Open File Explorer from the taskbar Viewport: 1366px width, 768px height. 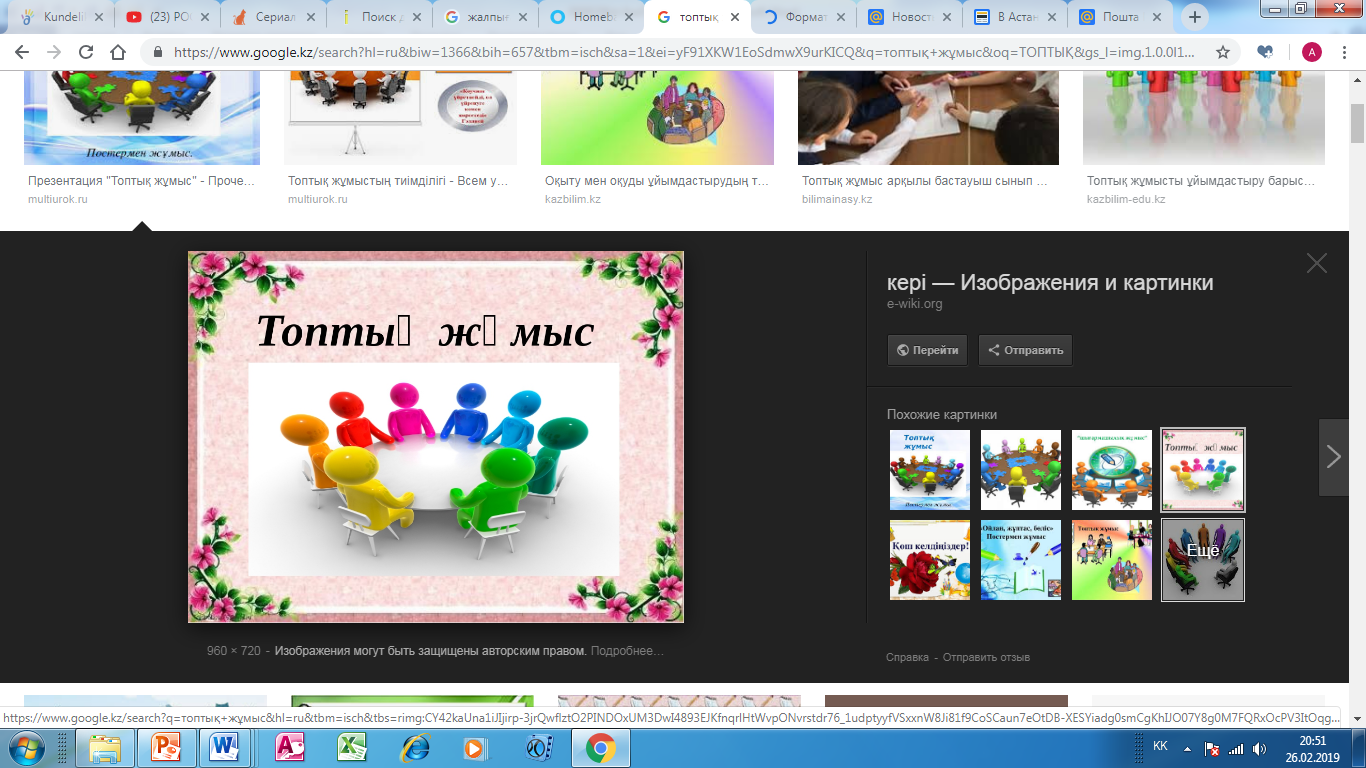click(105, 748)
